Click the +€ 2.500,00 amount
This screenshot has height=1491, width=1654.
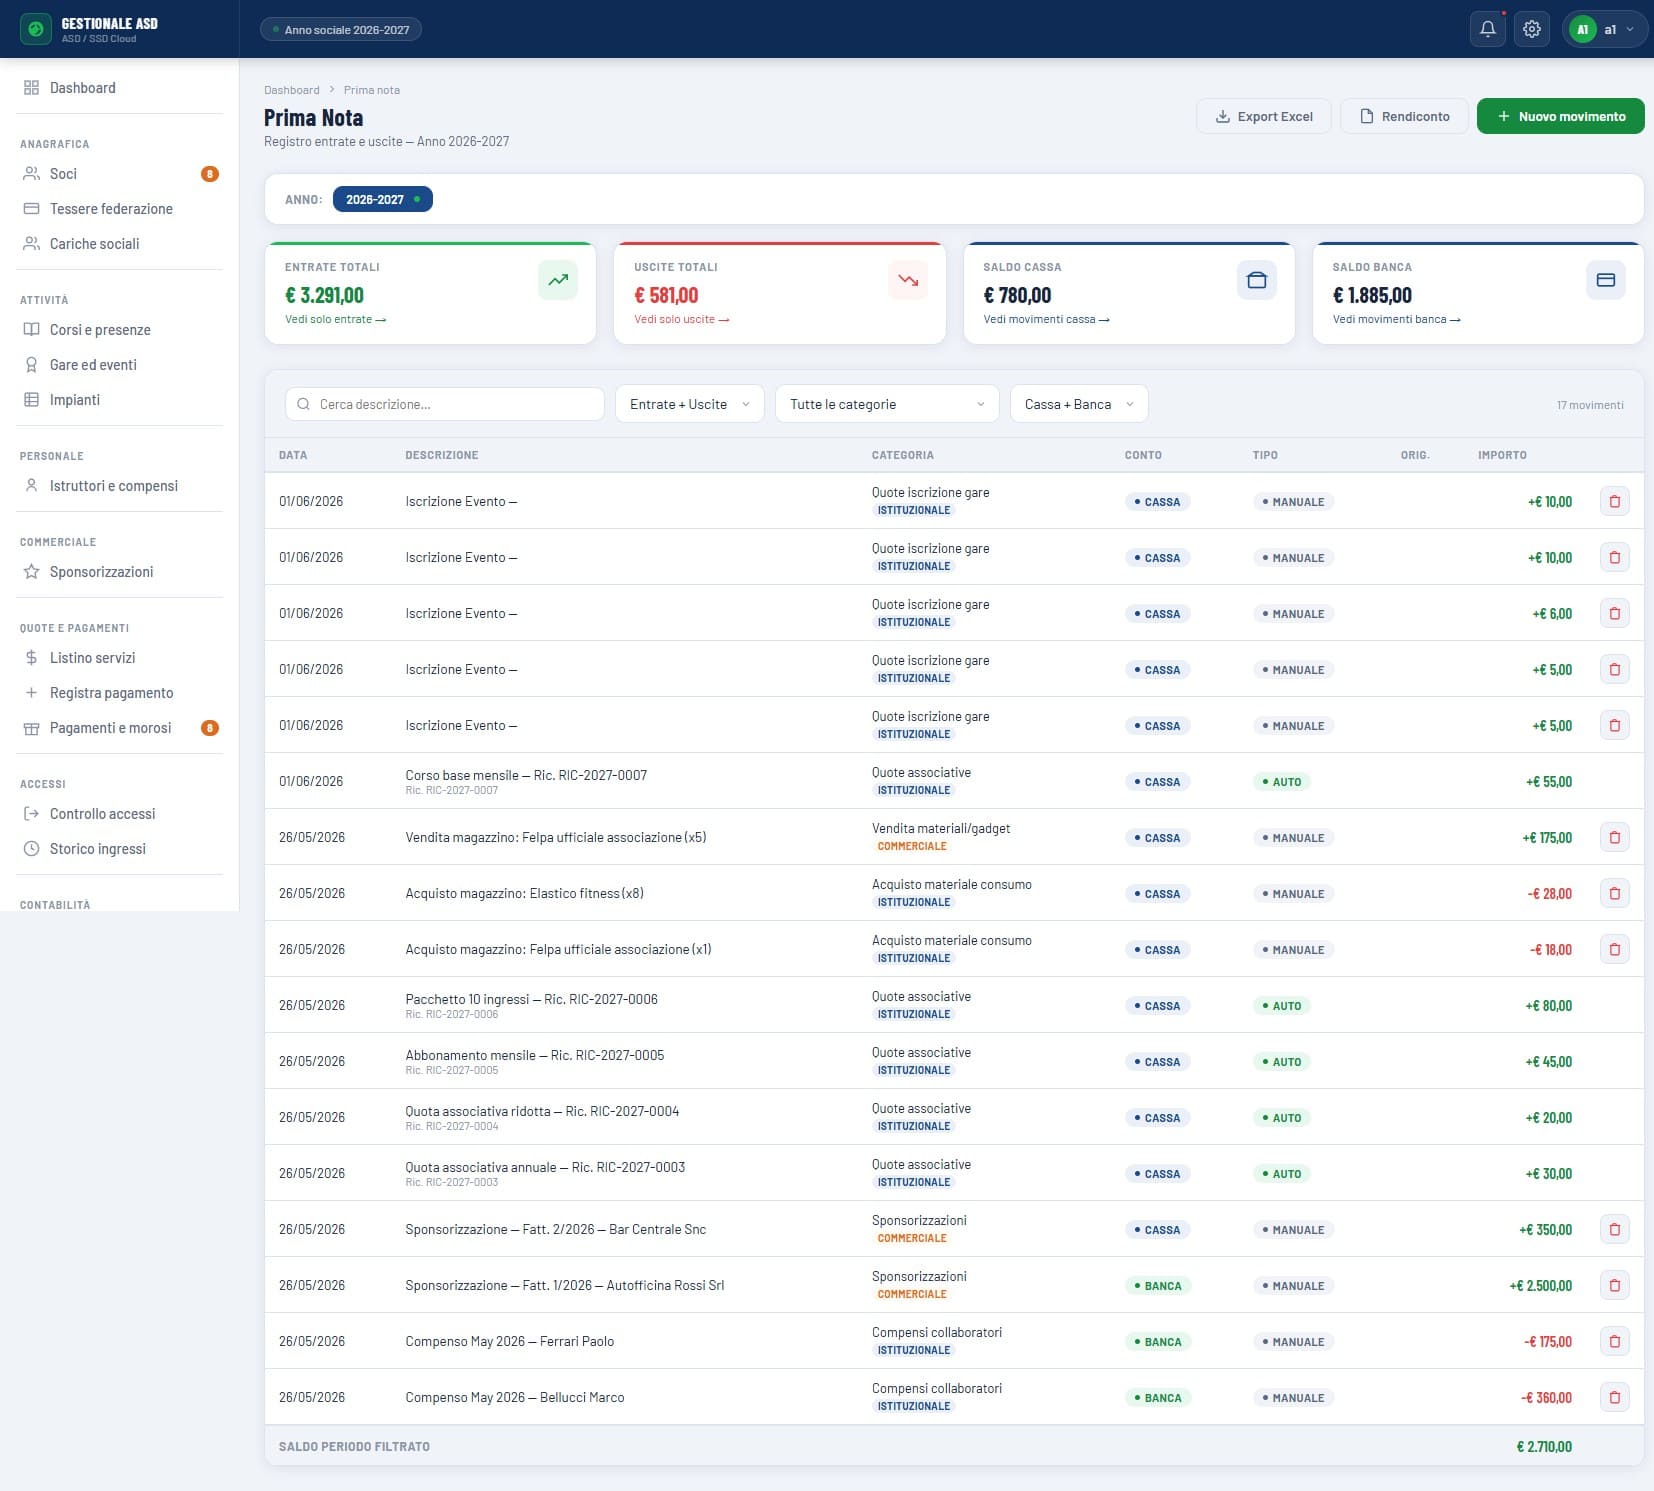1540,1285
